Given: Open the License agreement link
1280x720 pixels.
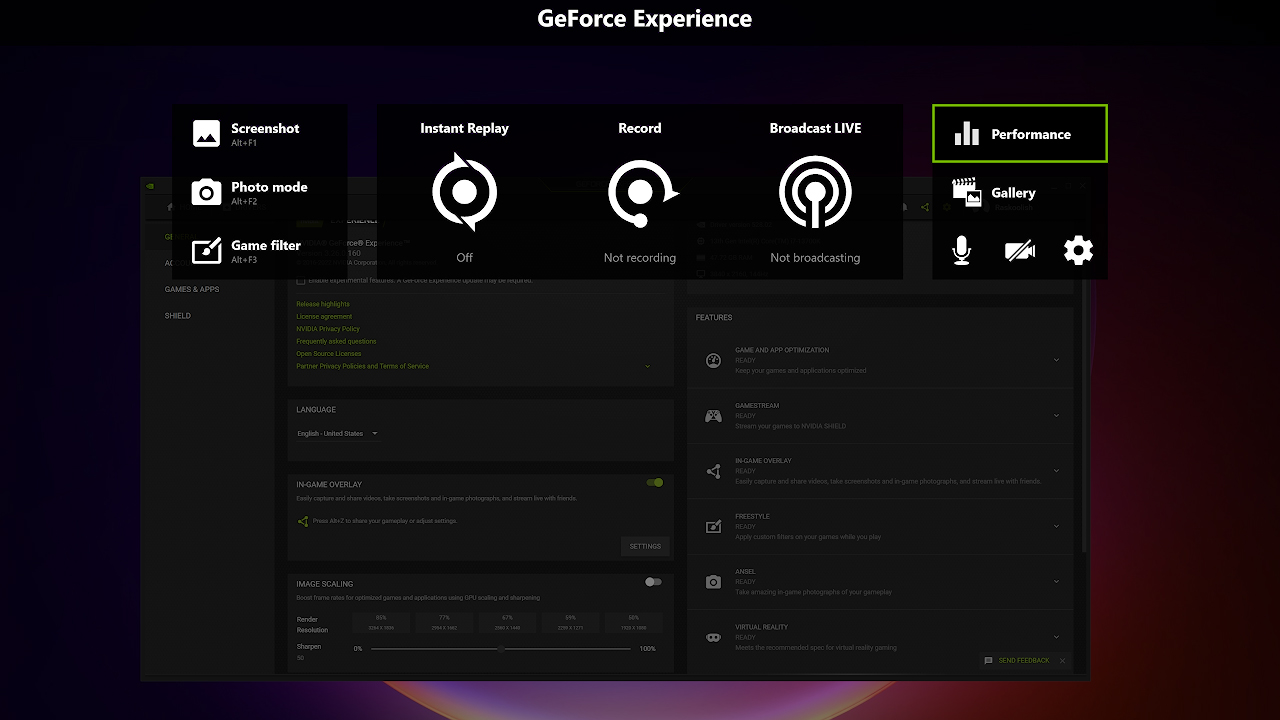Looking at the screenshot, I should (x=324, y=316).
